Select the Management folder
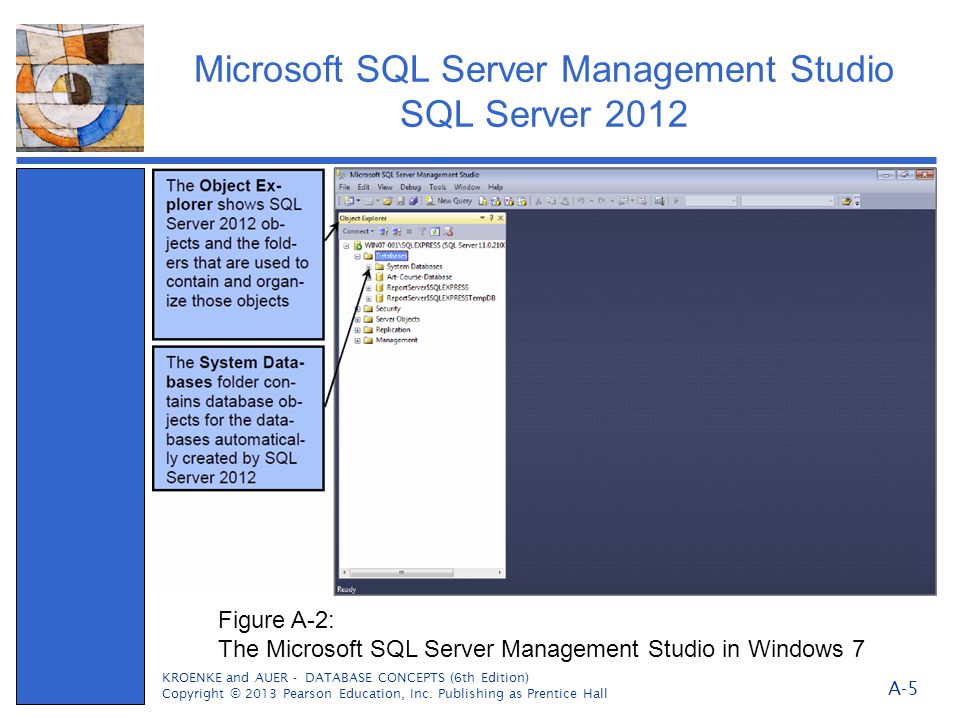Viewport: 960px width, 720px height. point(397,340)
